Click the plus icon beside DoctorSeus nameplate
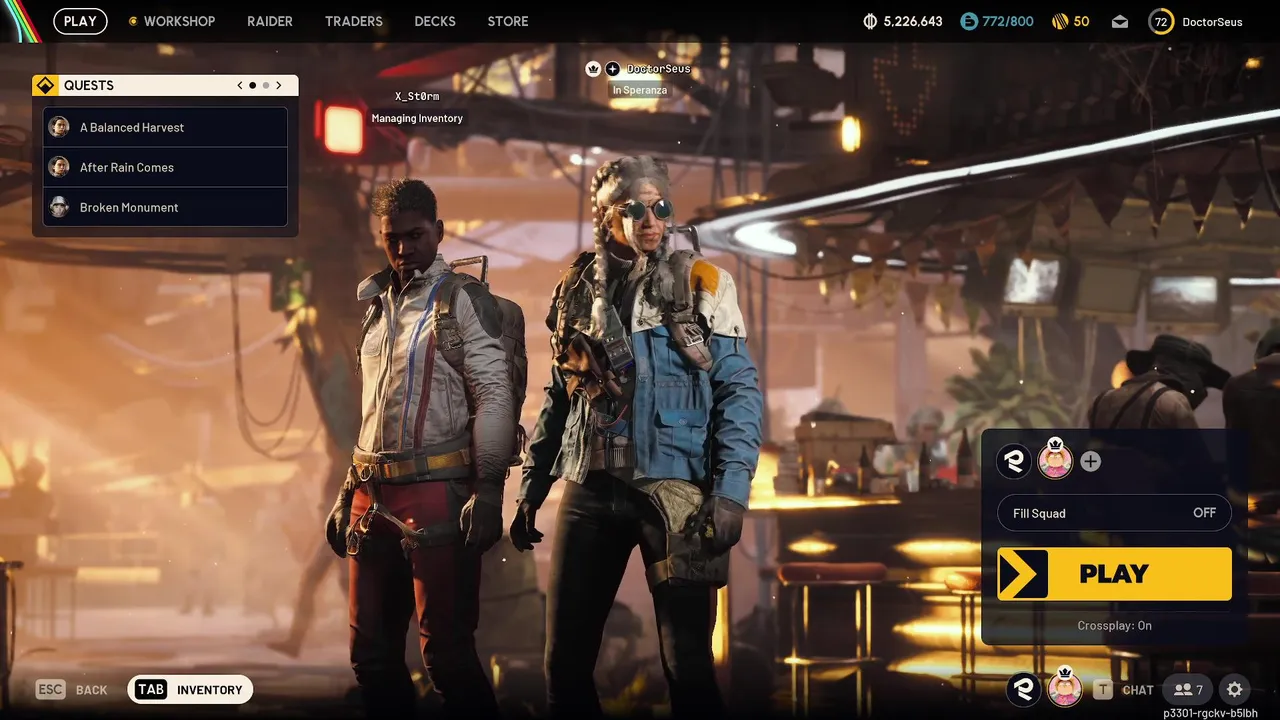The height and width of the screenshot is (720, 1280). 612,69
